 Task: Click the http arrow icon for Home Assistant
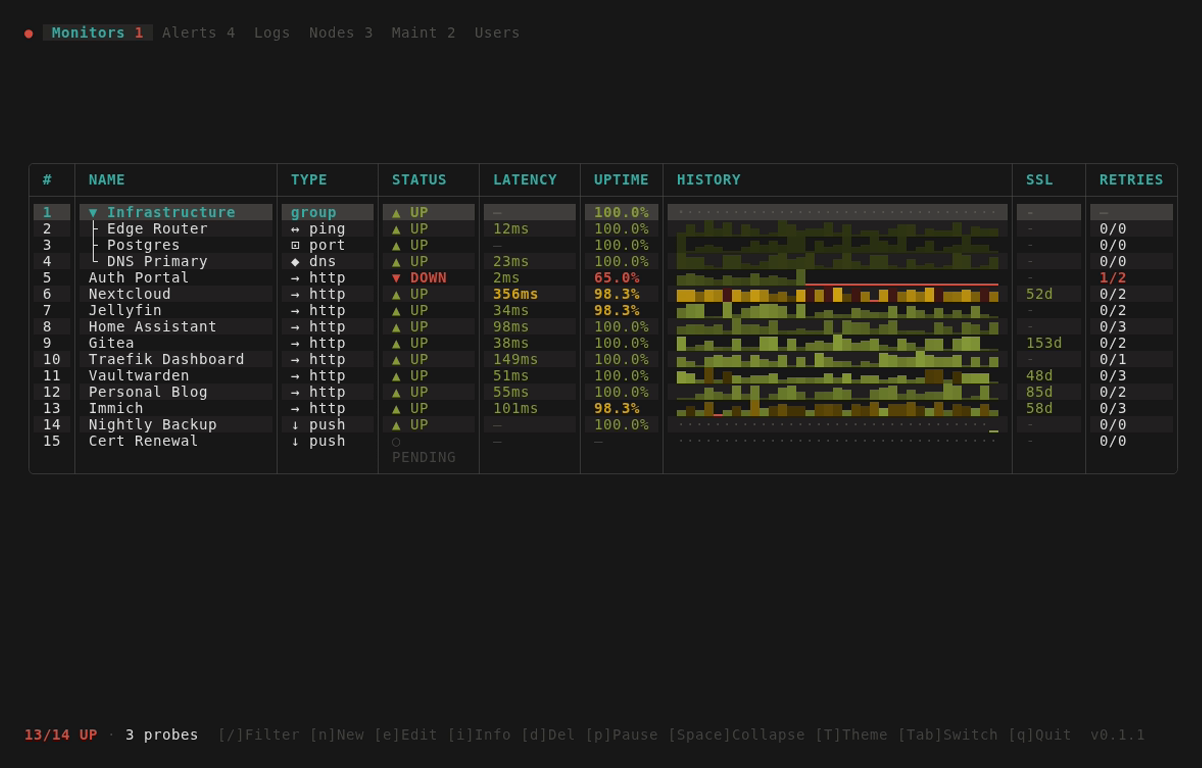coord(296,327)
